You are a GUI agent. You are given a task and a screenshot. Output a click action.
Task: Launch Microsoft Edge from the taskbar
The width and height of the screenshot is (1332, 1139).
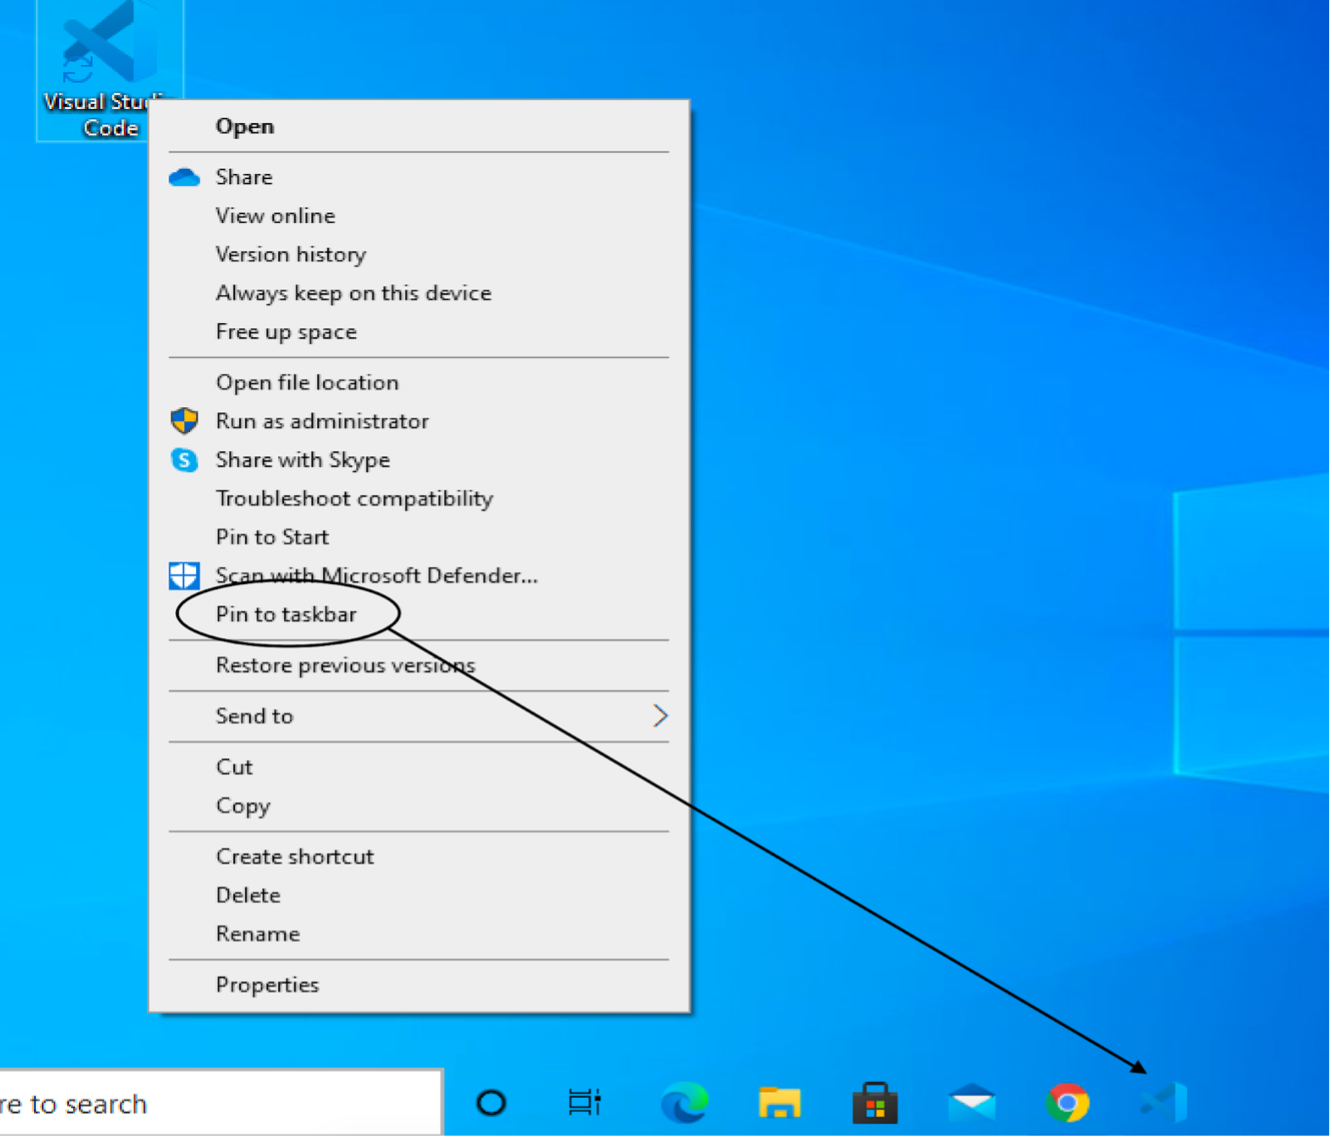(x=684, y=1103)
